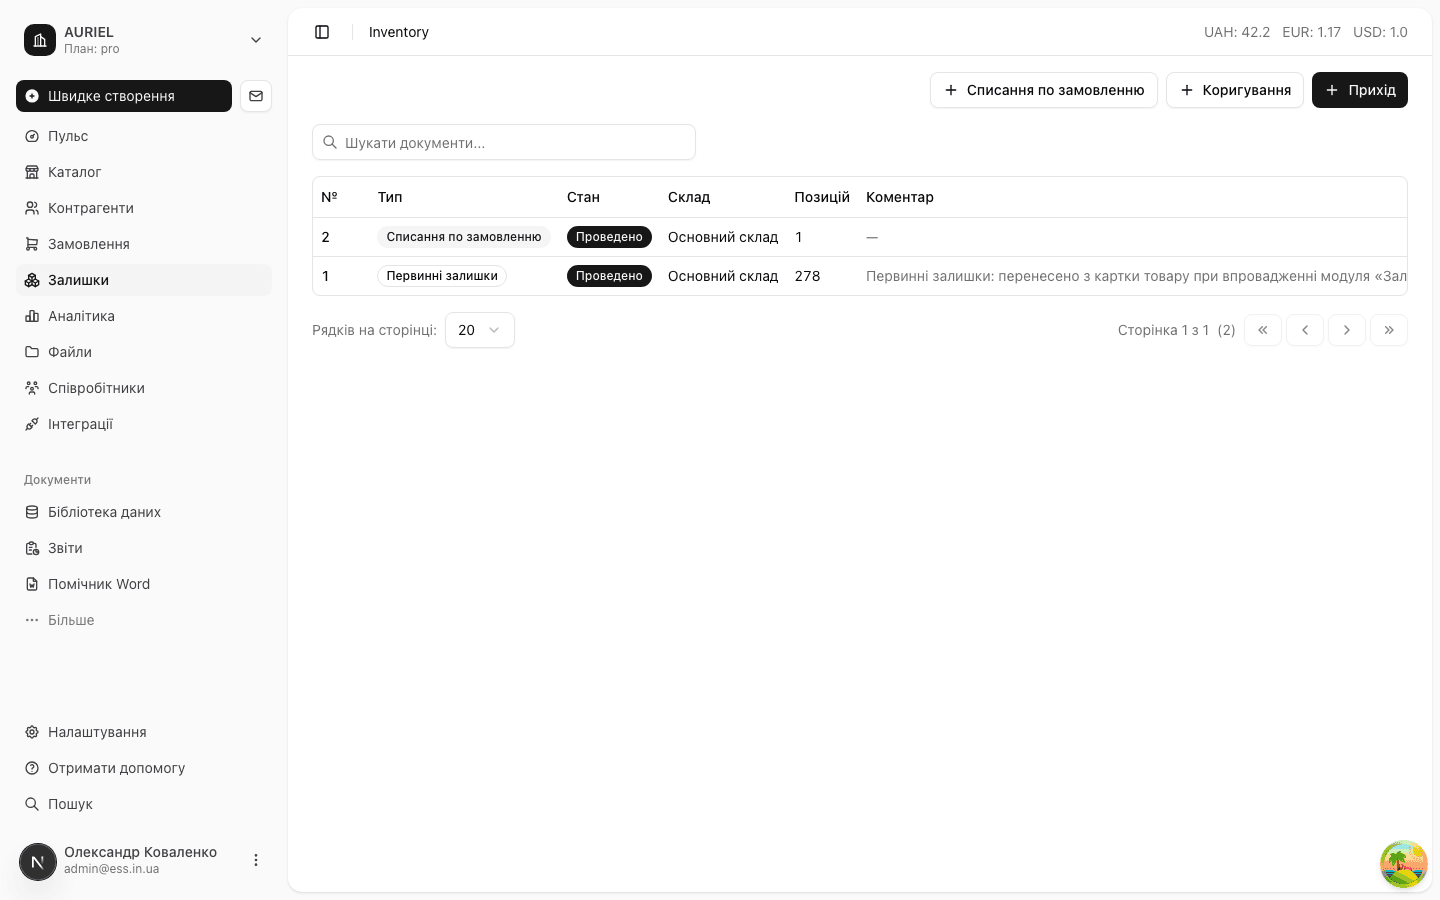This screenshot has width=1440, height=900.
Task: Open the mail inbox icon
Action: tap(256, 96)
